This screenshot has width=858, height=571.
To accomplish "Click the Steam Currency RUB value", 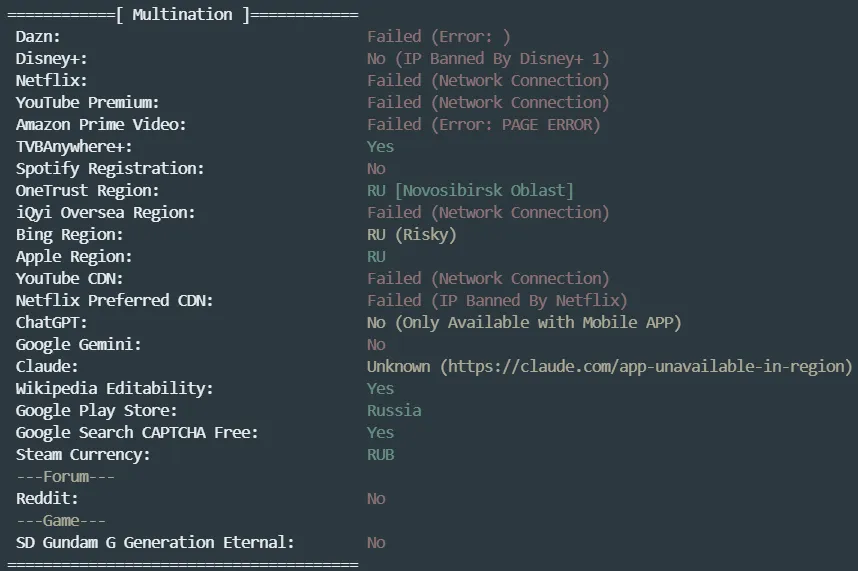I will (380, 454).
